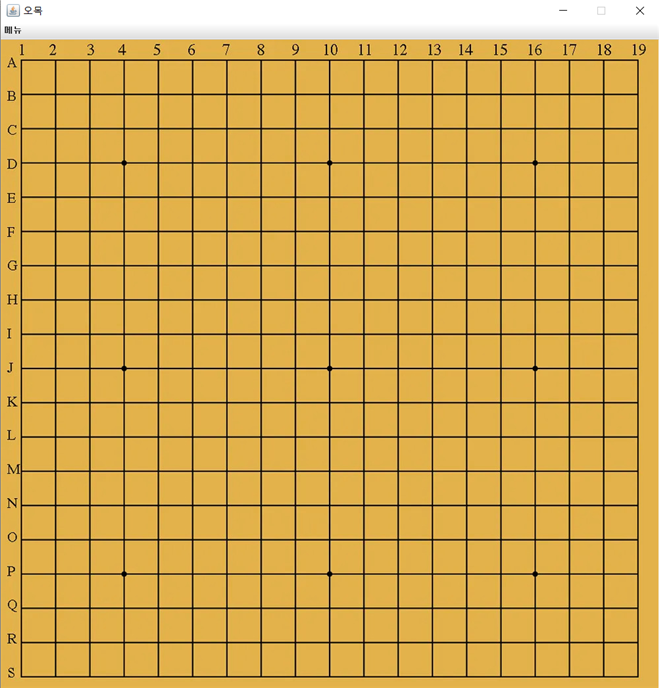Screen dimensions: 661x690
Task: Place a stone on star point D10
Action: [330, 163]
